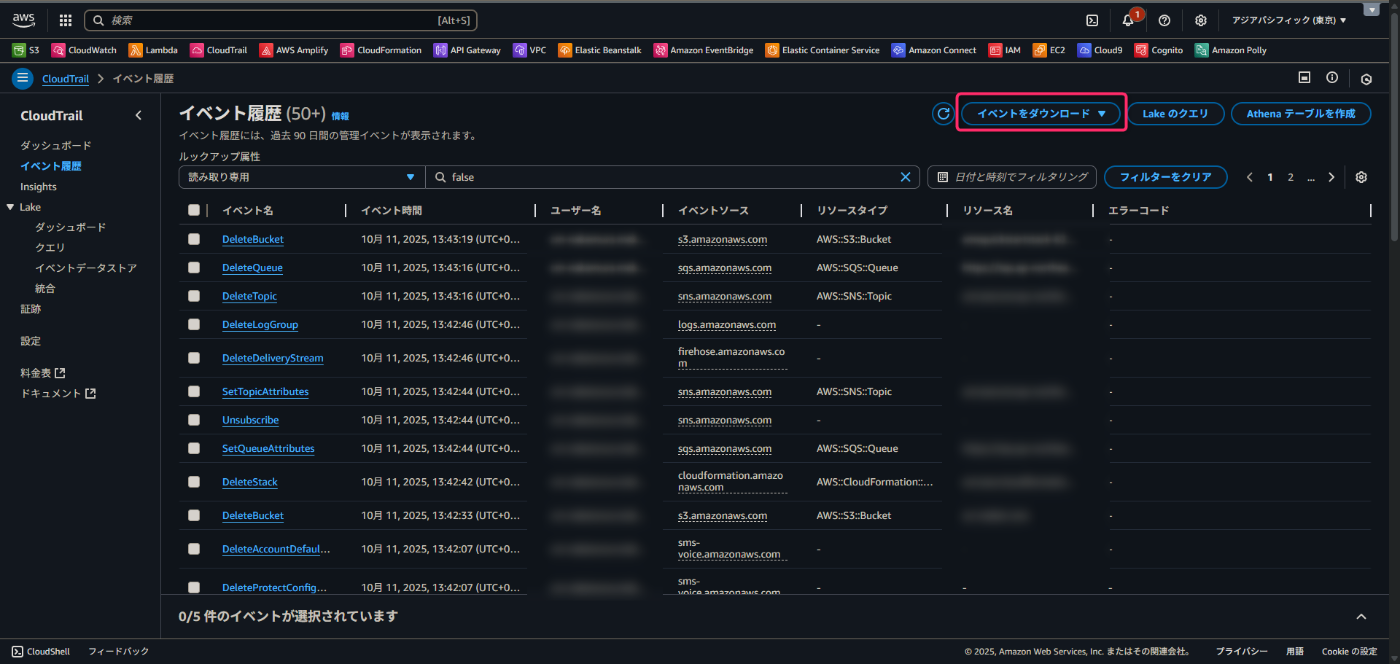This screenshot has width=1400, height=664.
Task: Check the DeleteDeliveryStream event row
Action: pos(194,358)
